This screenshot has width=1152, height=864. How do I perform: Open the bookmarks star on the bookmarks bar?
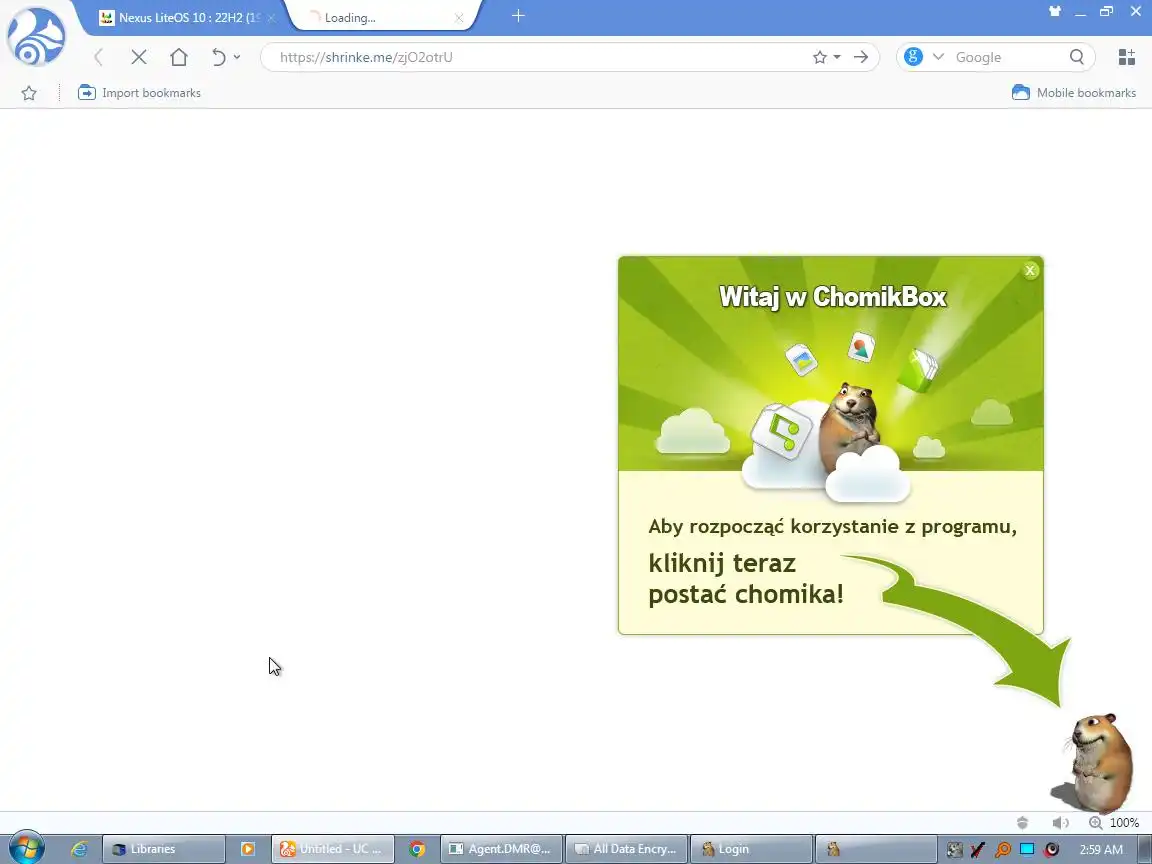[29, 93]
